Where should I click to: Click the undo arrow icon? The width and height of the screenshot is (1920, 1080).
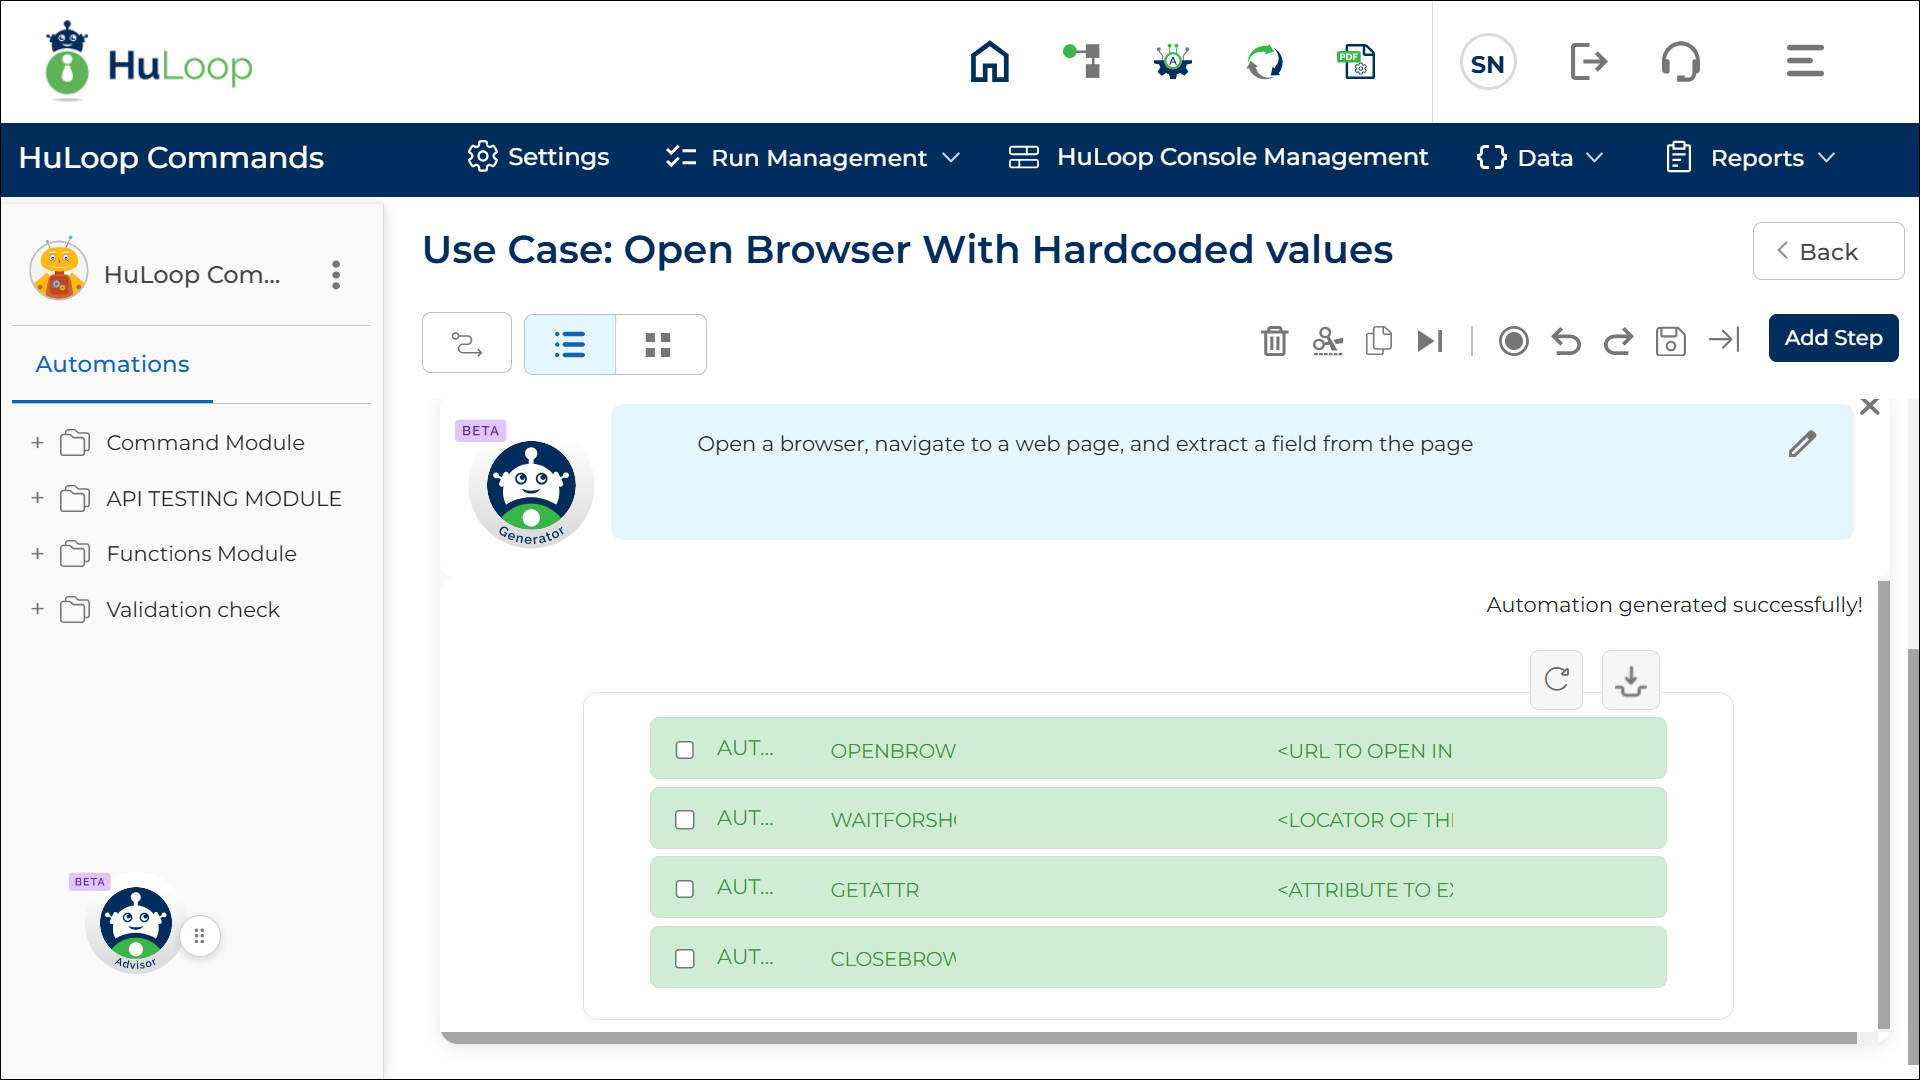pyautogui.click(x=1566, y=341)
